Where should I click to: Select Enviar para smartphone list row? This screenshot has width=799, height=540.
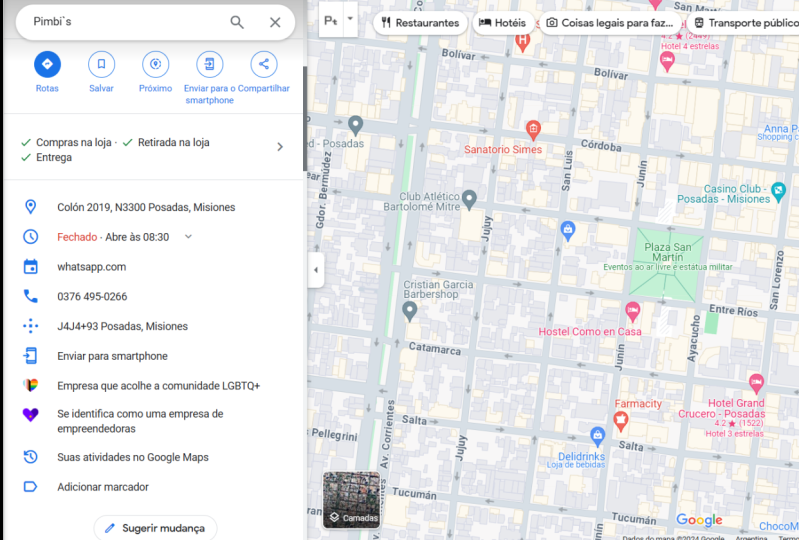click(153, 356)
